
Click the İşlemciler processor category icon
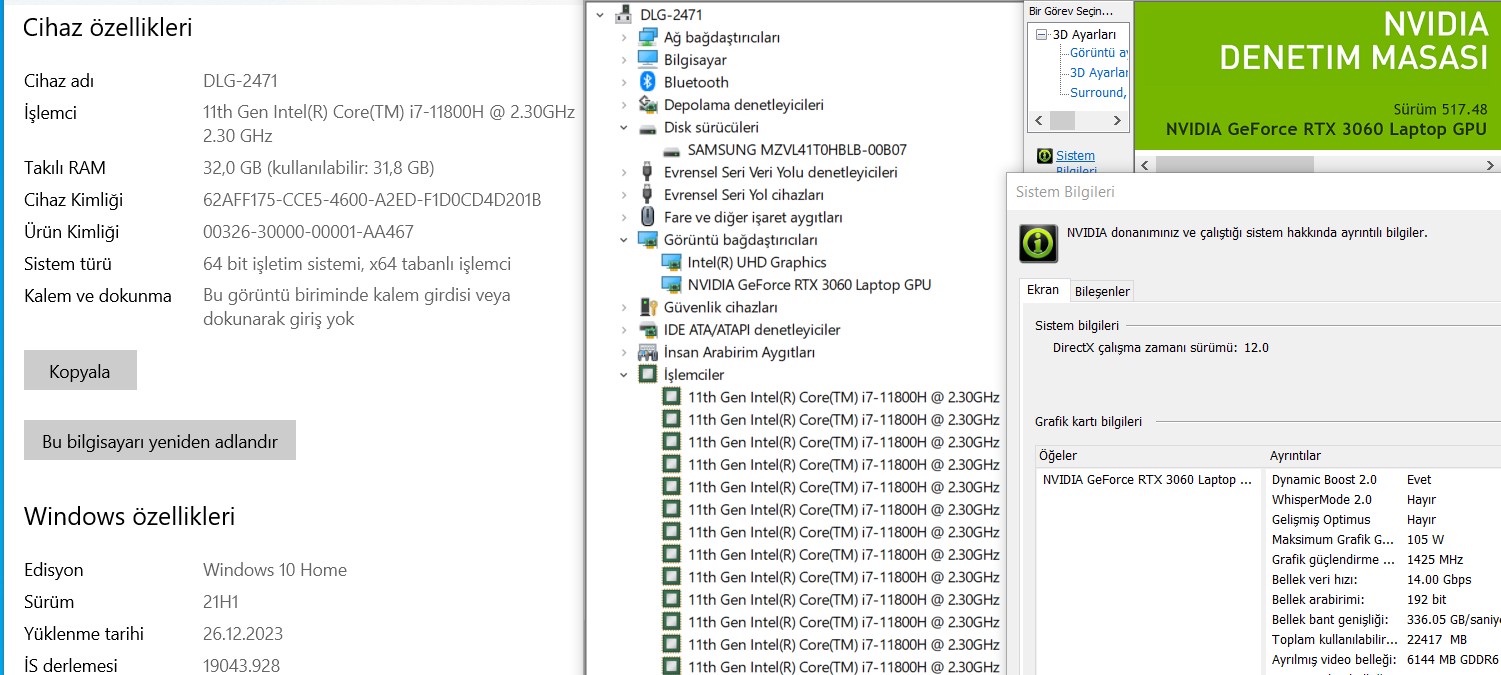647,375
